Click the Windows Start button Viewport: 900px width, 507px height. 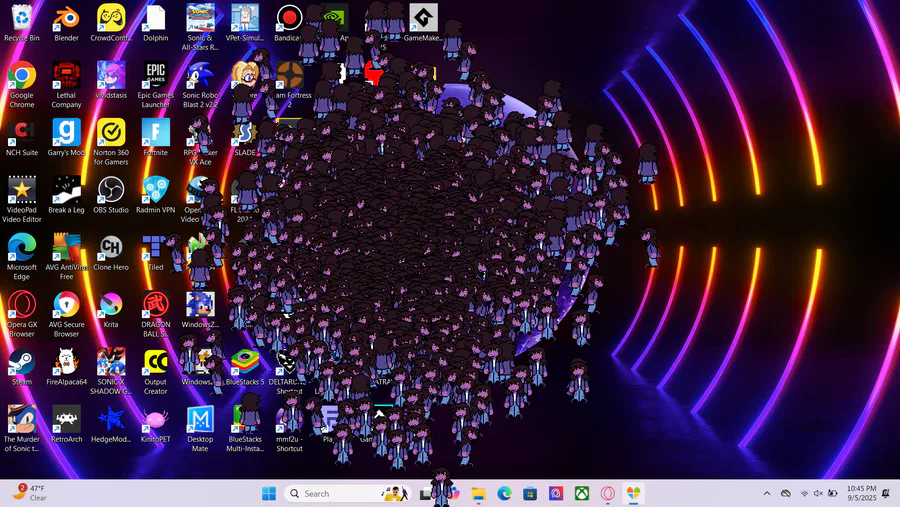coord(269,493)
